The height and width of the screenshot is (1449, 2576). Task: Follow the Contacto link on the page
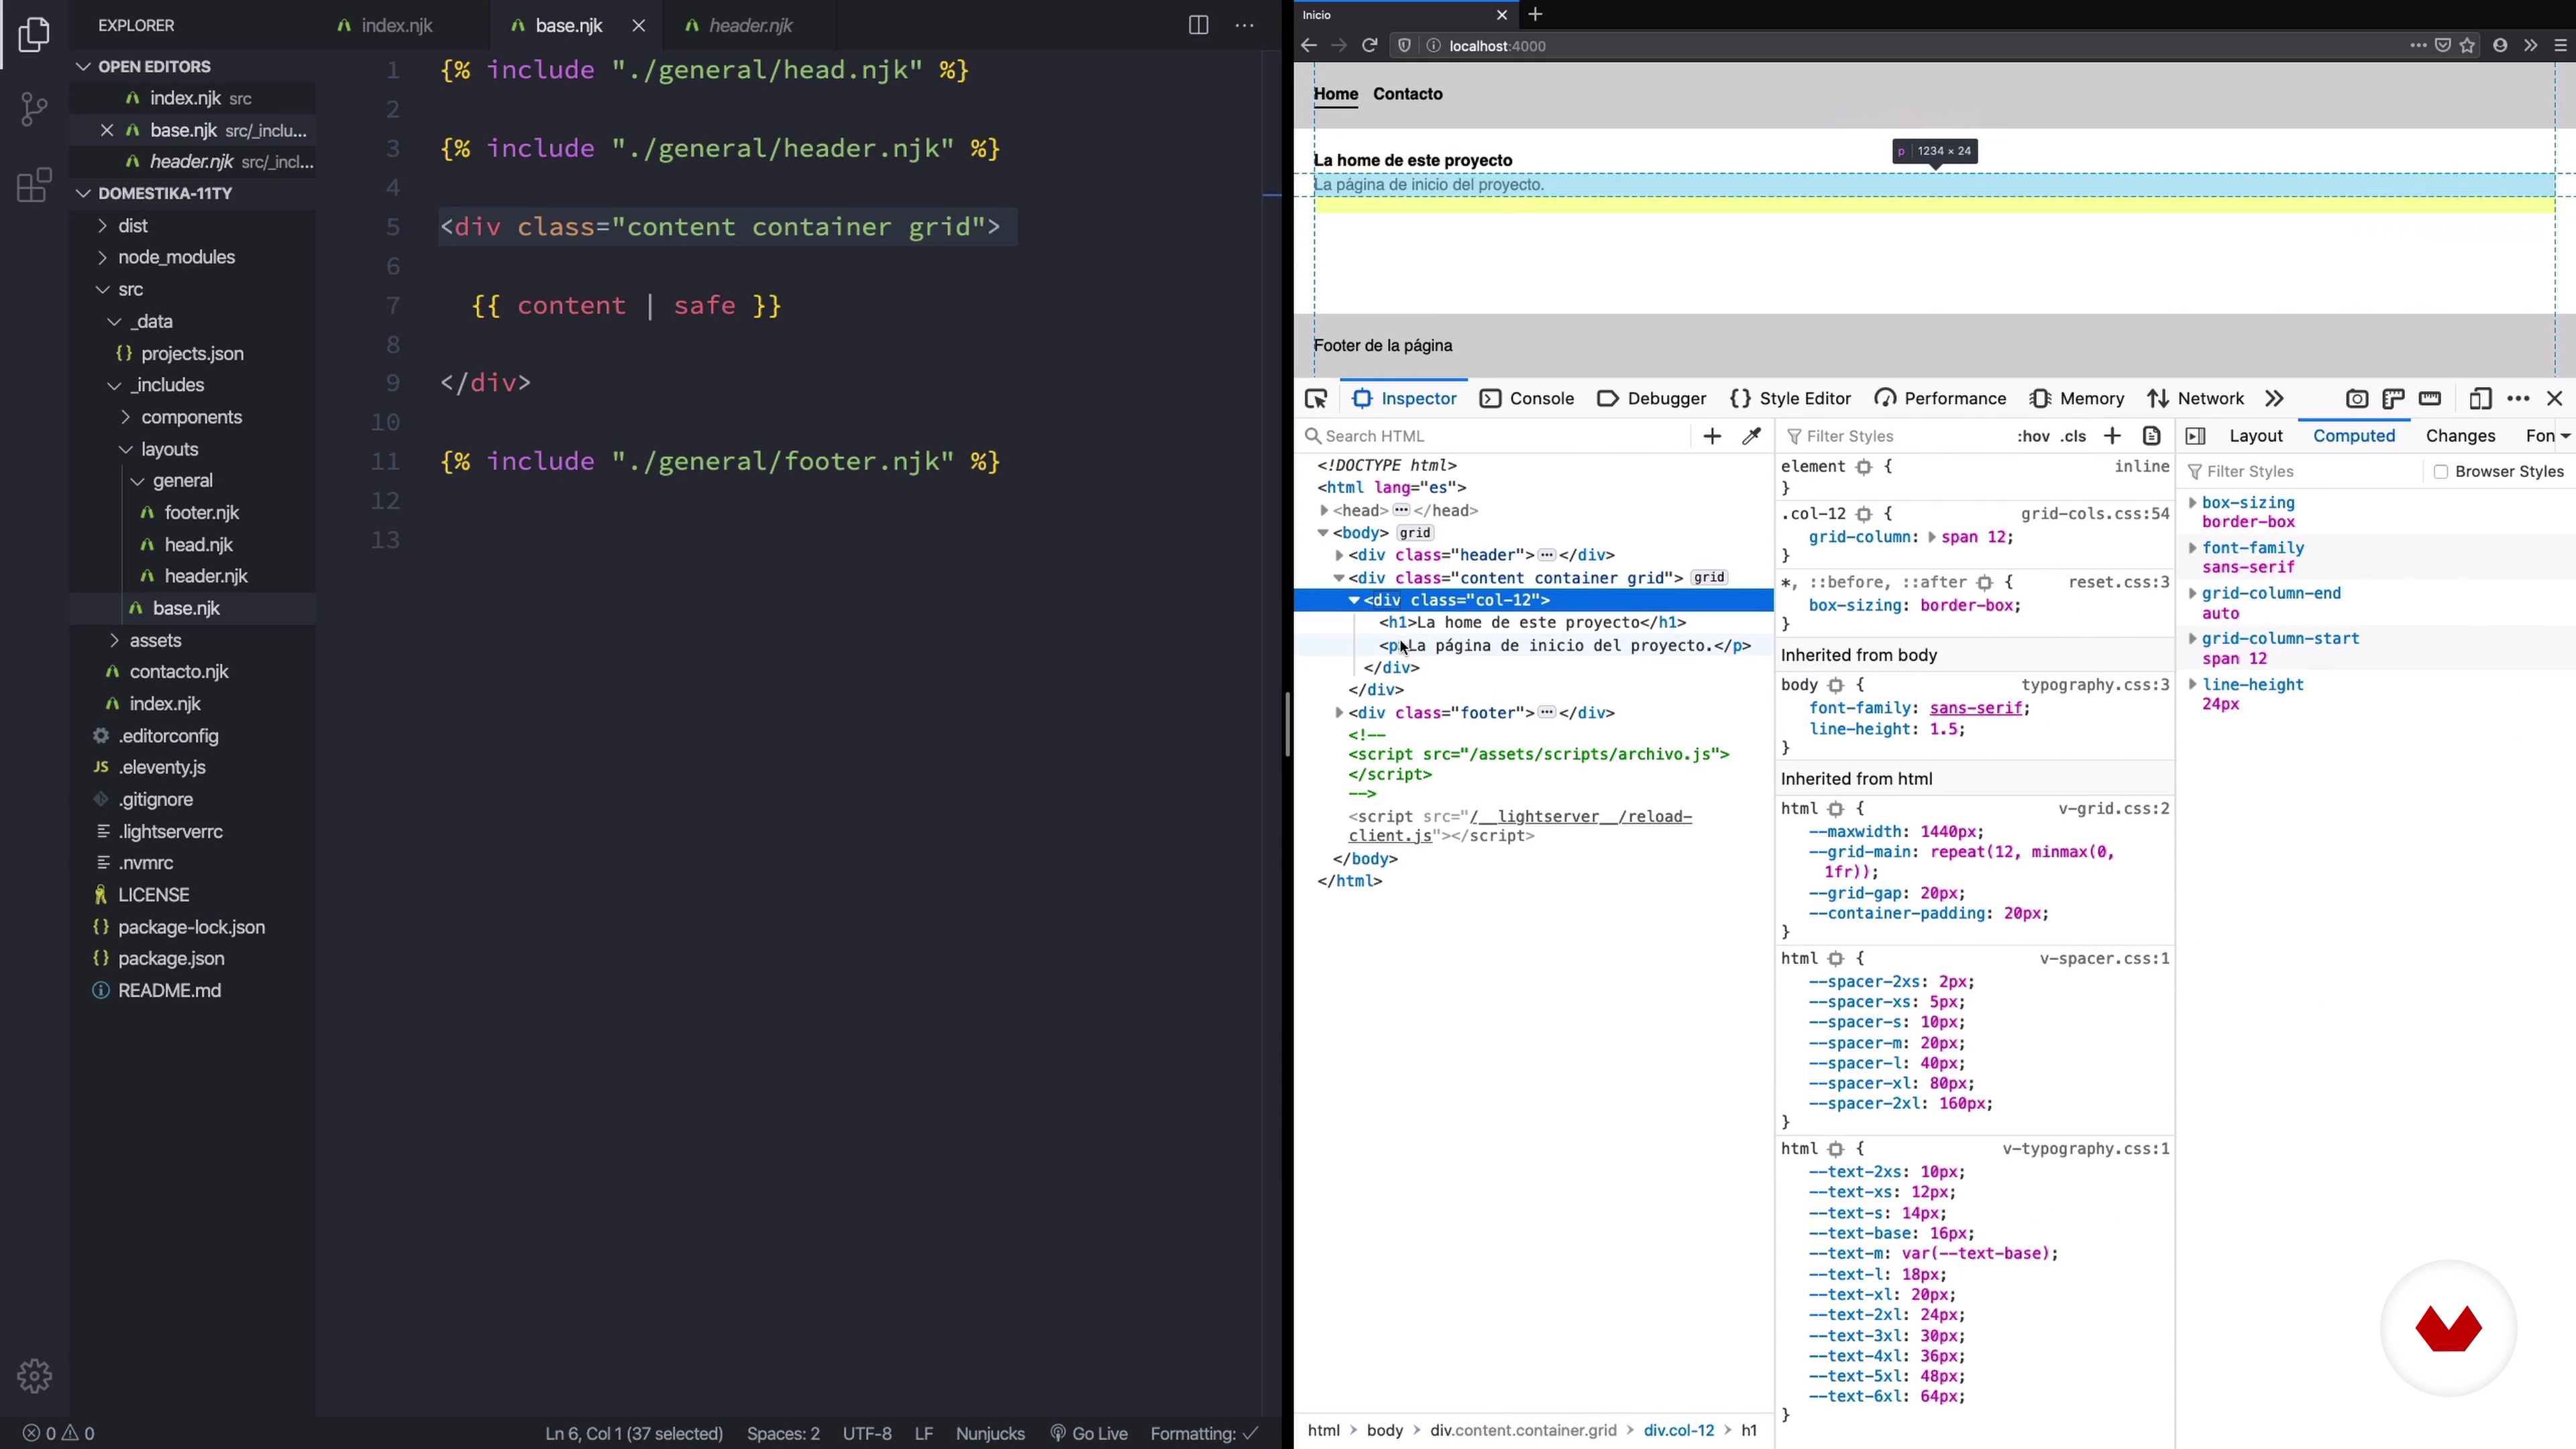[1408, 94]
